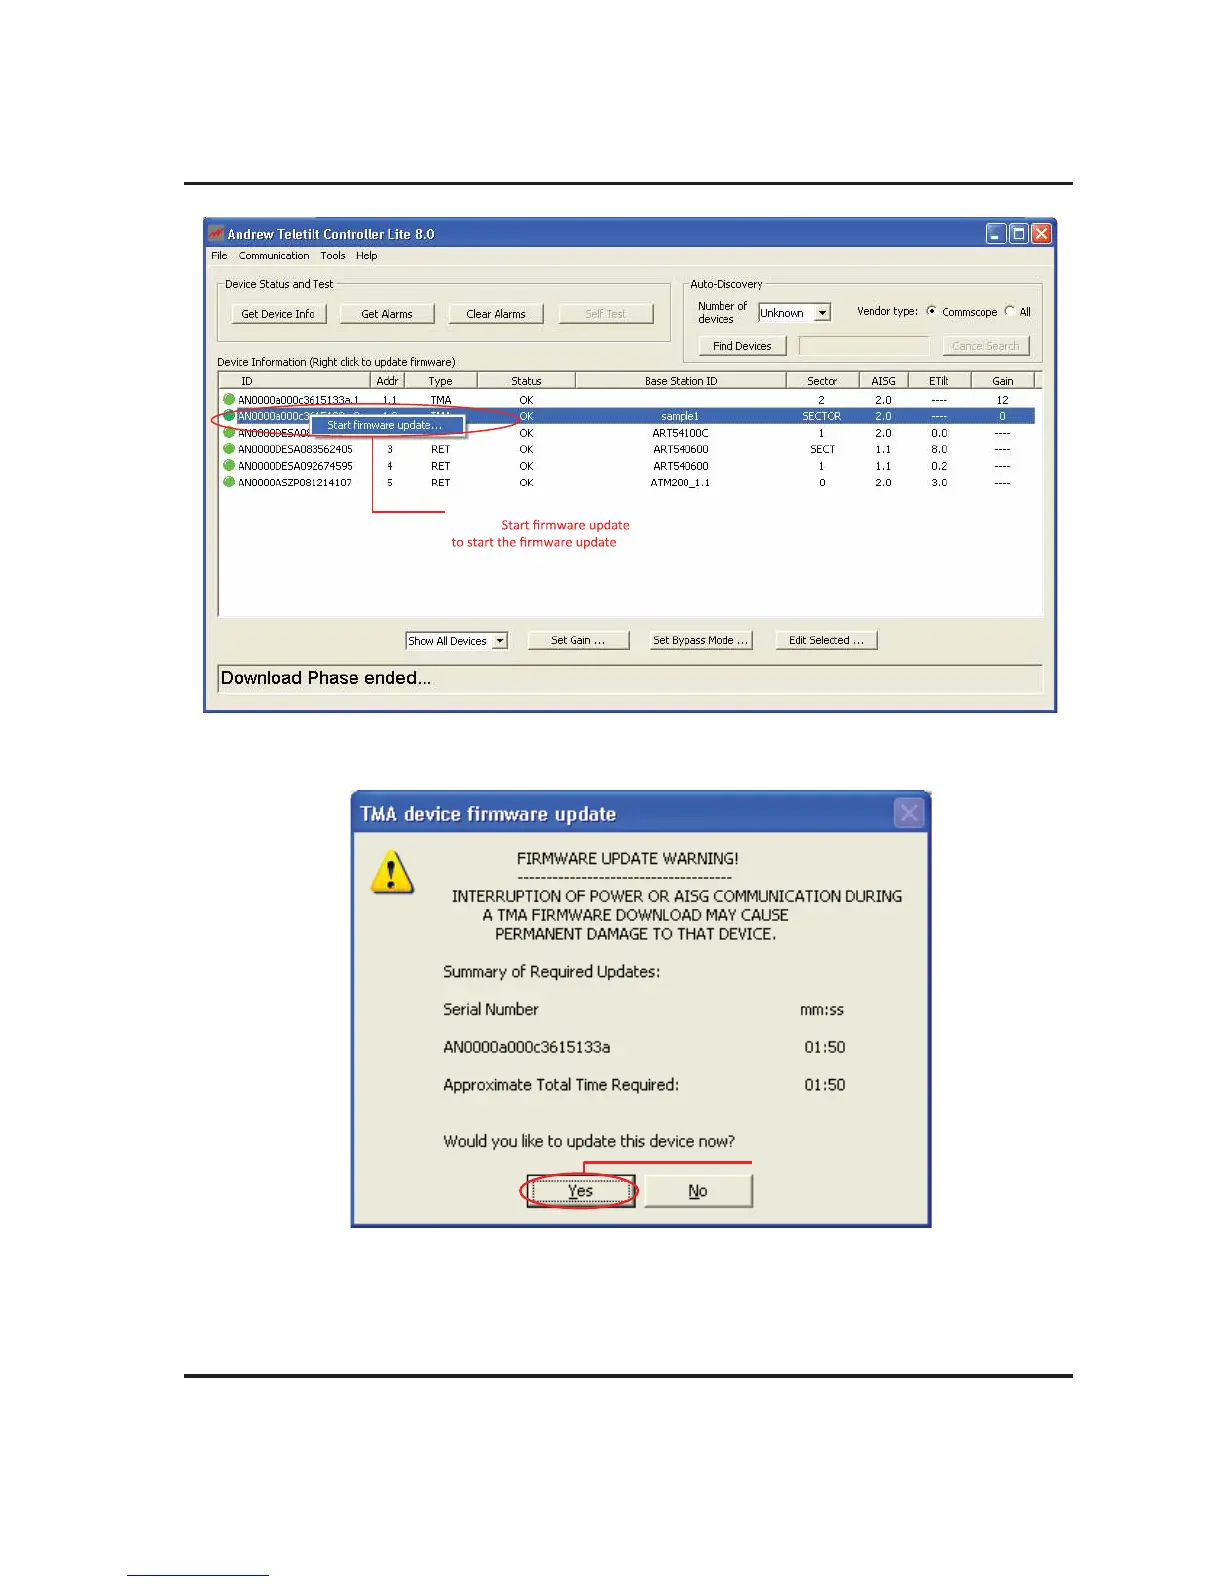Screen dimensions: 1224x1584
Task: Minimize the Andrew Teletilt Controller window
Action: pos(995,234)
